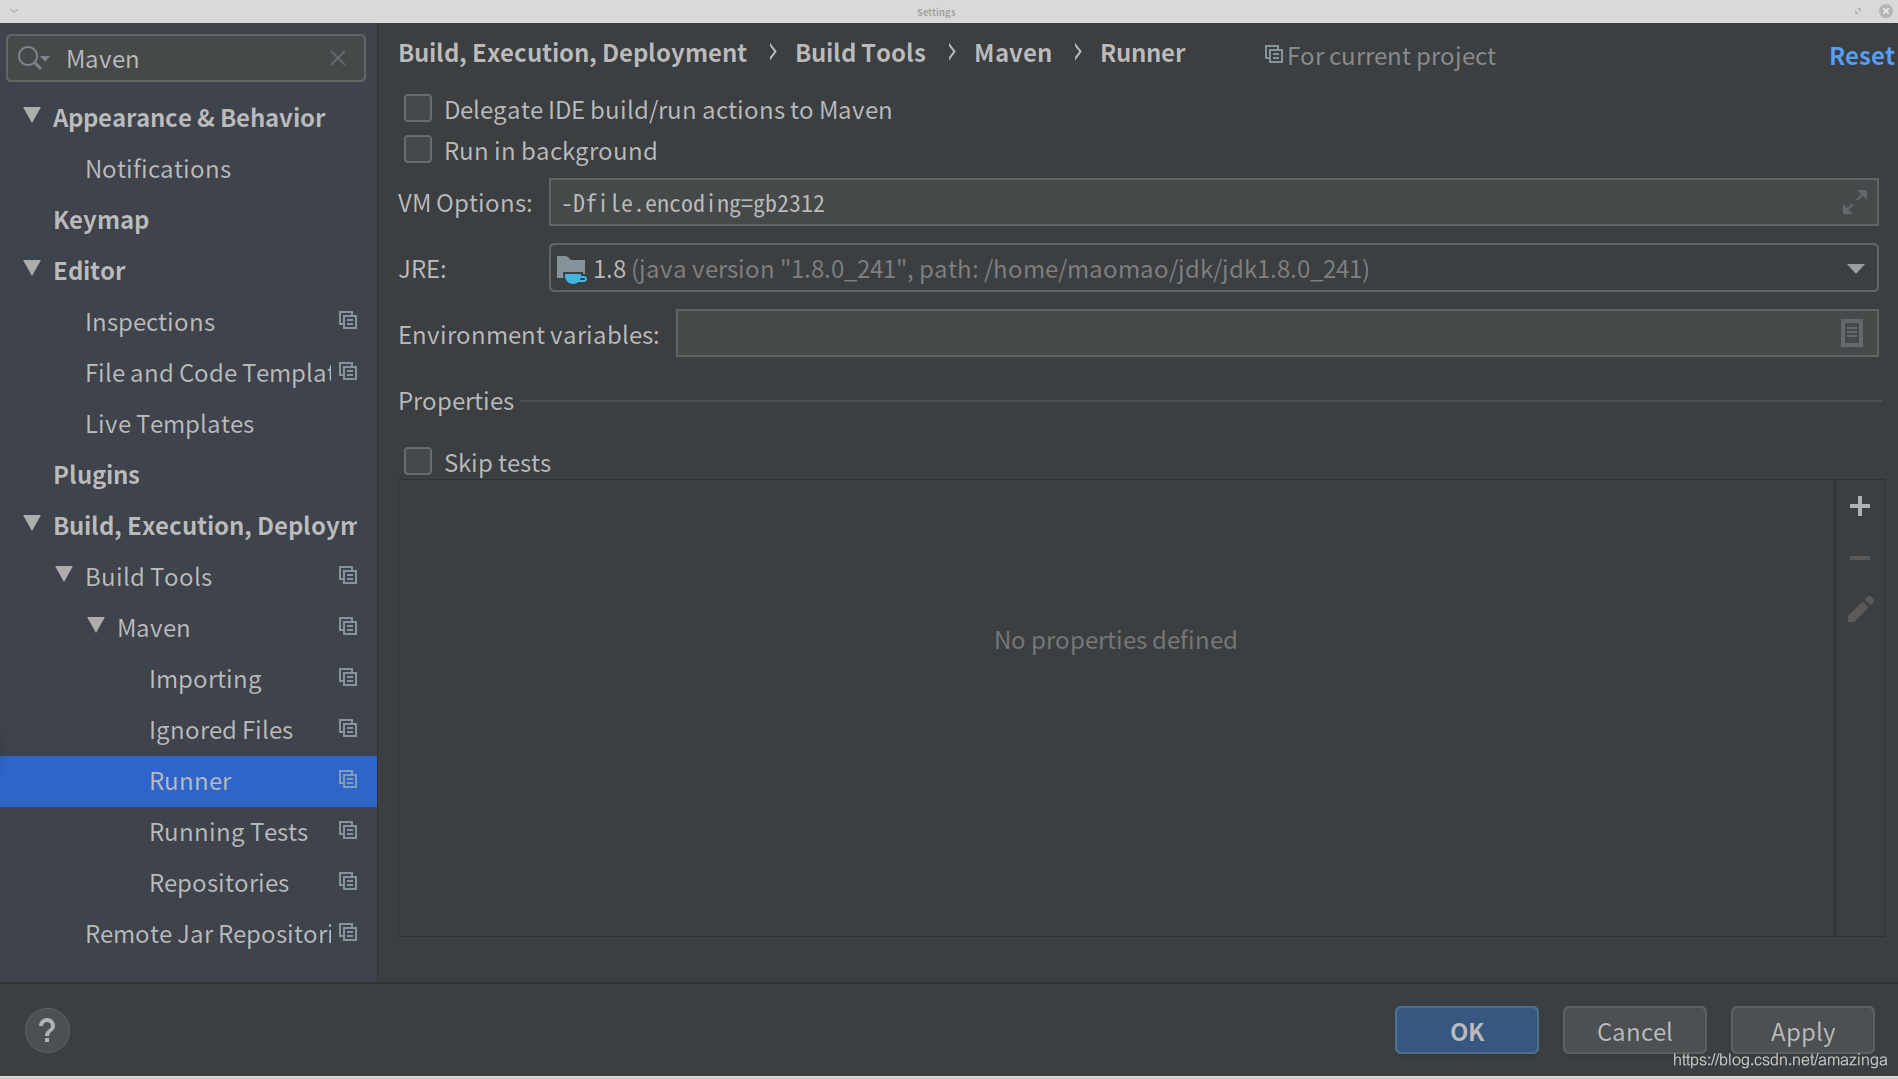Click the JRE folder icon
This screenshot has height=1079, width=1898.
571,269
